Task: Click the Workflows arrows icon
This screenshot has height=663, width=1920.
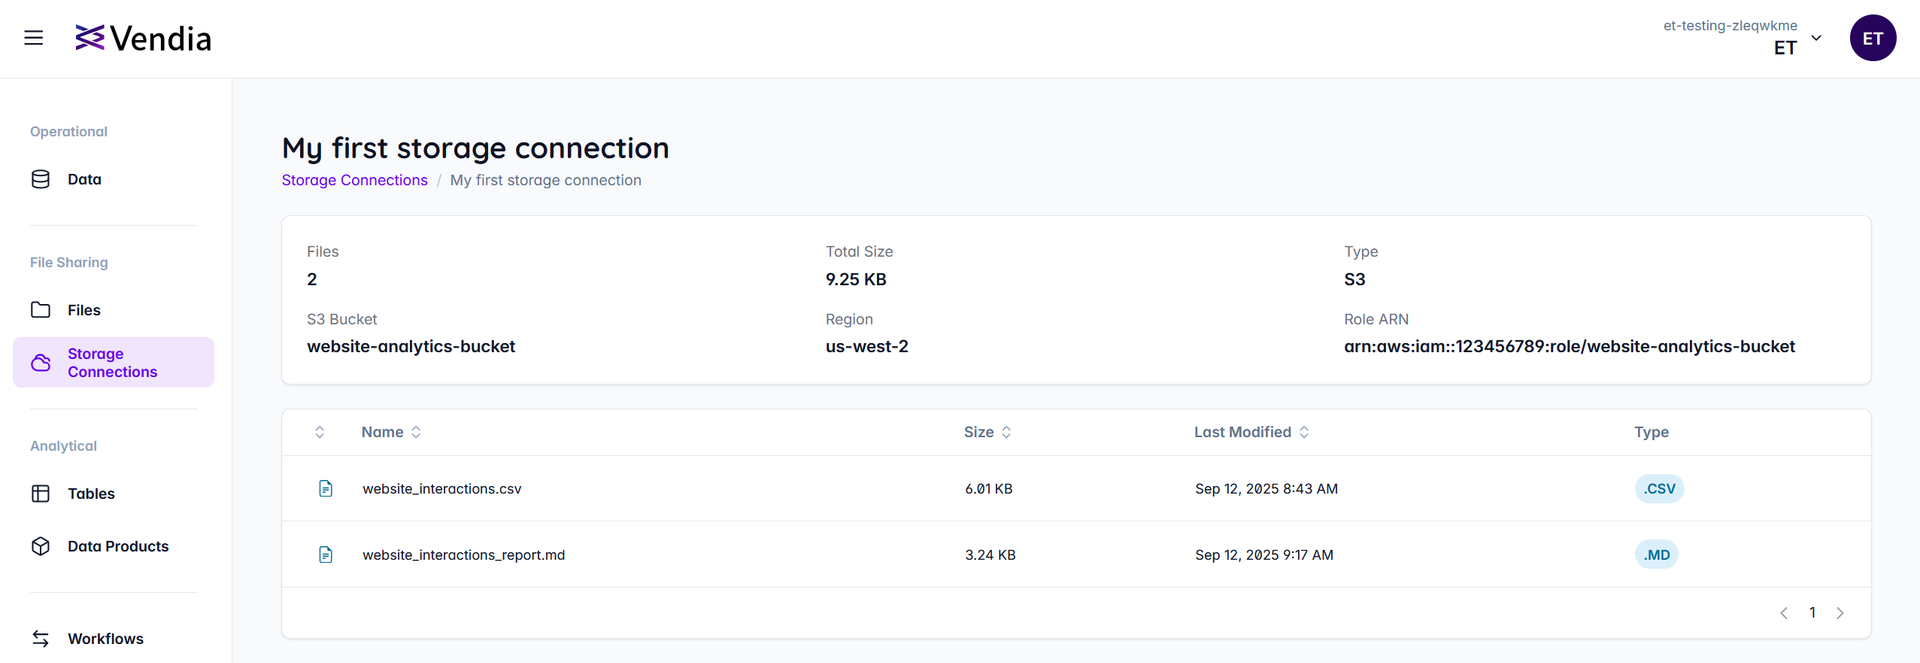Action: tap(41, 638)
